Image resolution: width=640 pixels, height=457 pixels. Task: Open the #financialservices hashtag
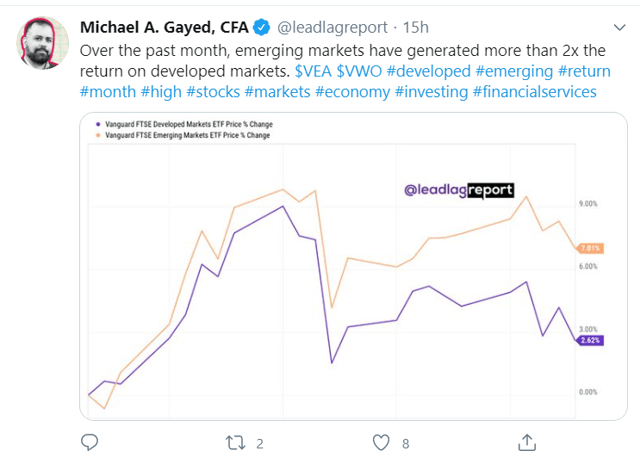(535, 92)
